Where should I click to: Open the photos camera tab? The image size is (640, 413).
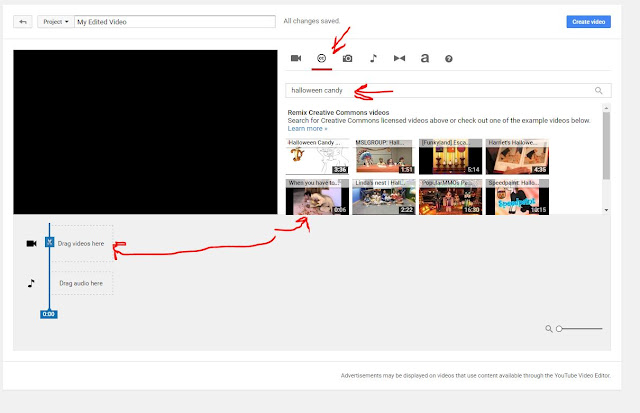point(347,58)
